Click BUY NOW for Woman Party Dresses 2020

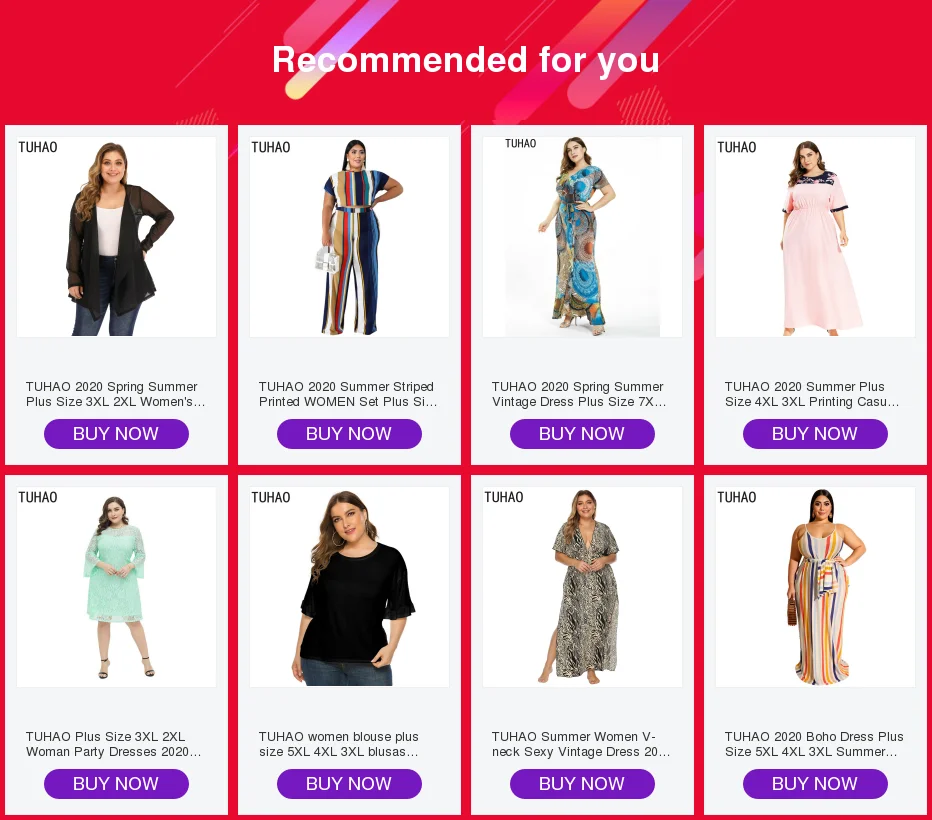[x=116, y=784]
